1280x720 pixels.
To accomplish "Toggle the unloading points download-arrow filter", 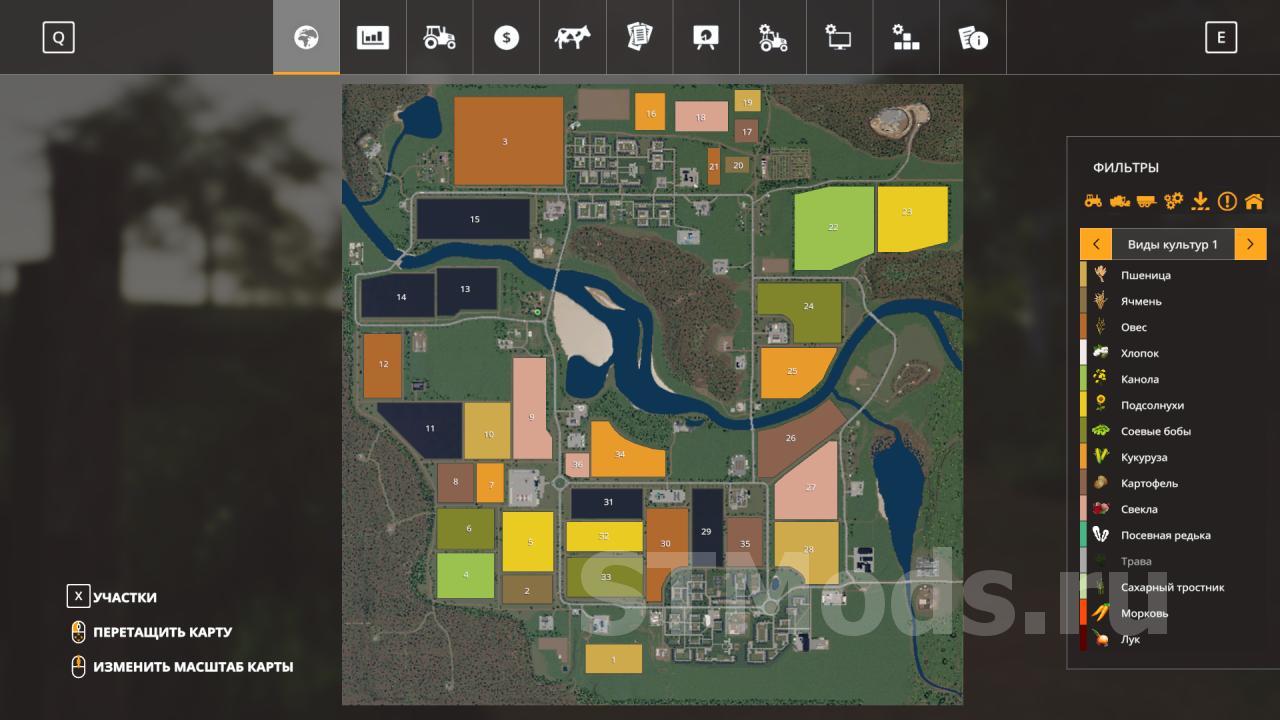I will tap(1200, 201).
